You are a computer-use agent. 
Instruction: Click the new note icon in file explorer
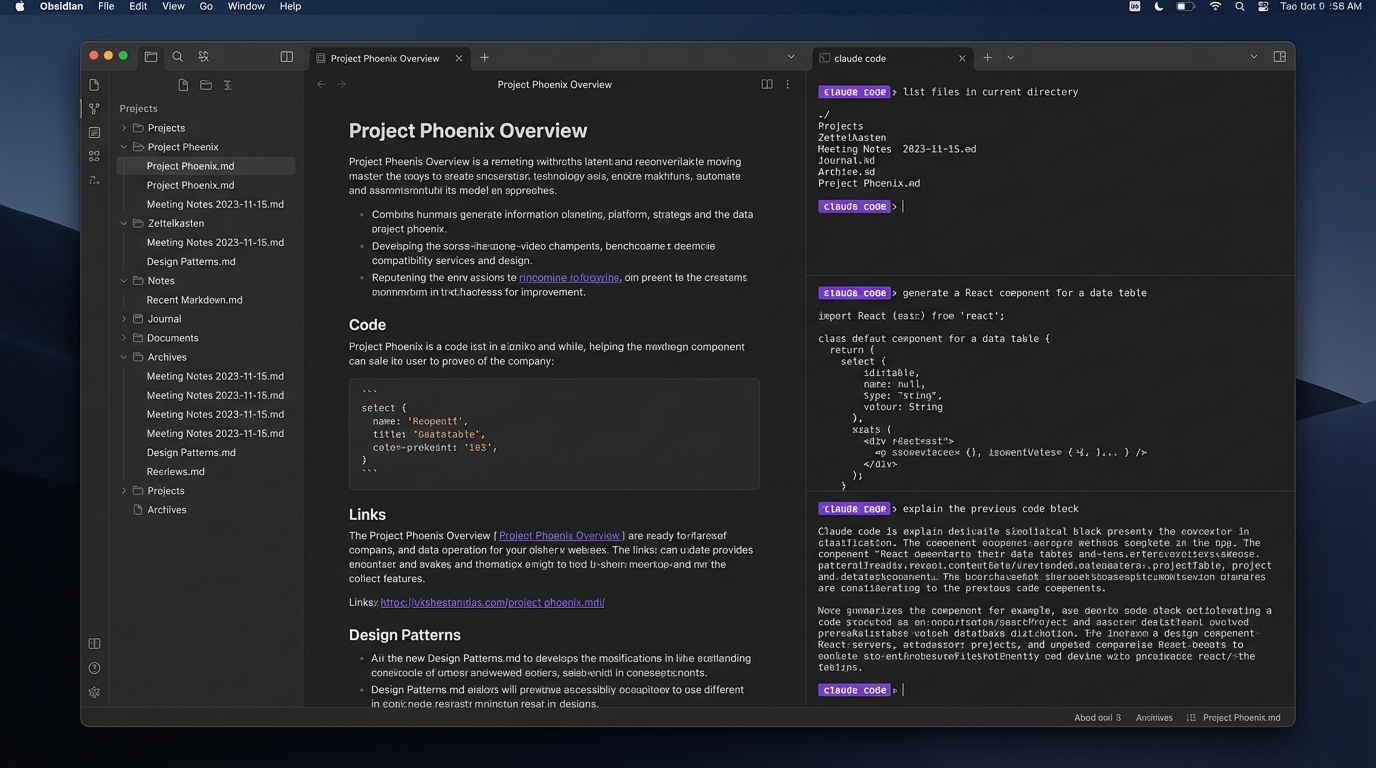tap(183, 85)
